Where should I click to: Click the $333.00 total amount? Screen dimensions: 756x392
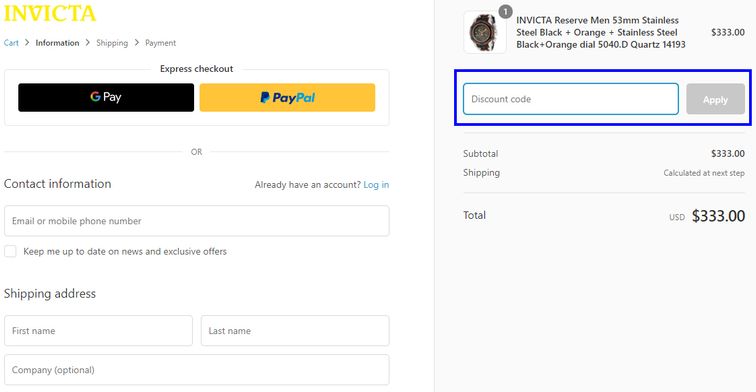point(718,216)
